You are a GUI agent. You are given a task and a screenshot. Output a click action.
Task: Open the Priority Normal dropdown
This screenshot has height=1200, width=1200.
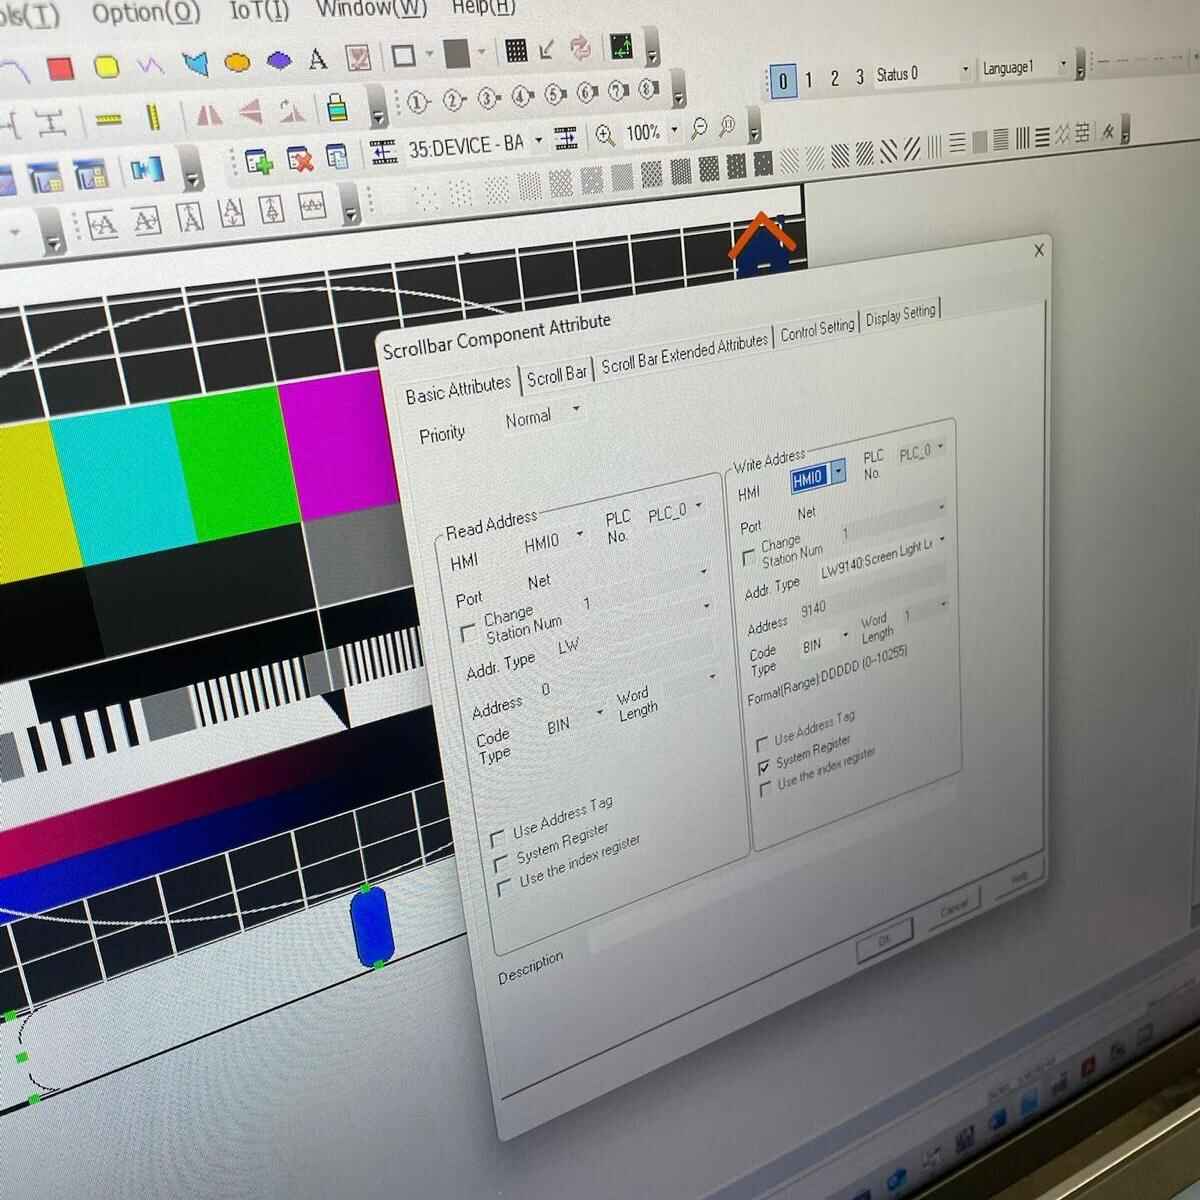tap(575, 409)
